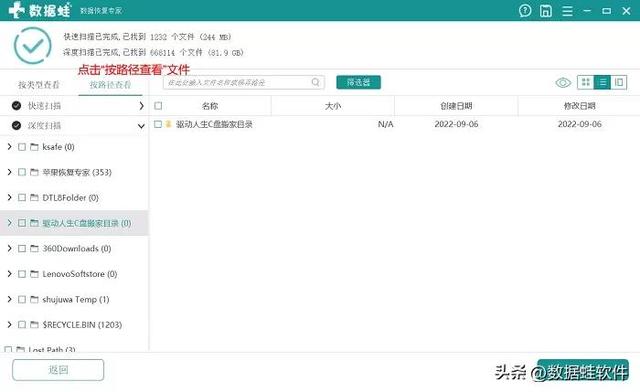640x392 pixels.
Task: Check the 苹果恢复专家 (353) checkbox
Action: (x=22, y=172)
